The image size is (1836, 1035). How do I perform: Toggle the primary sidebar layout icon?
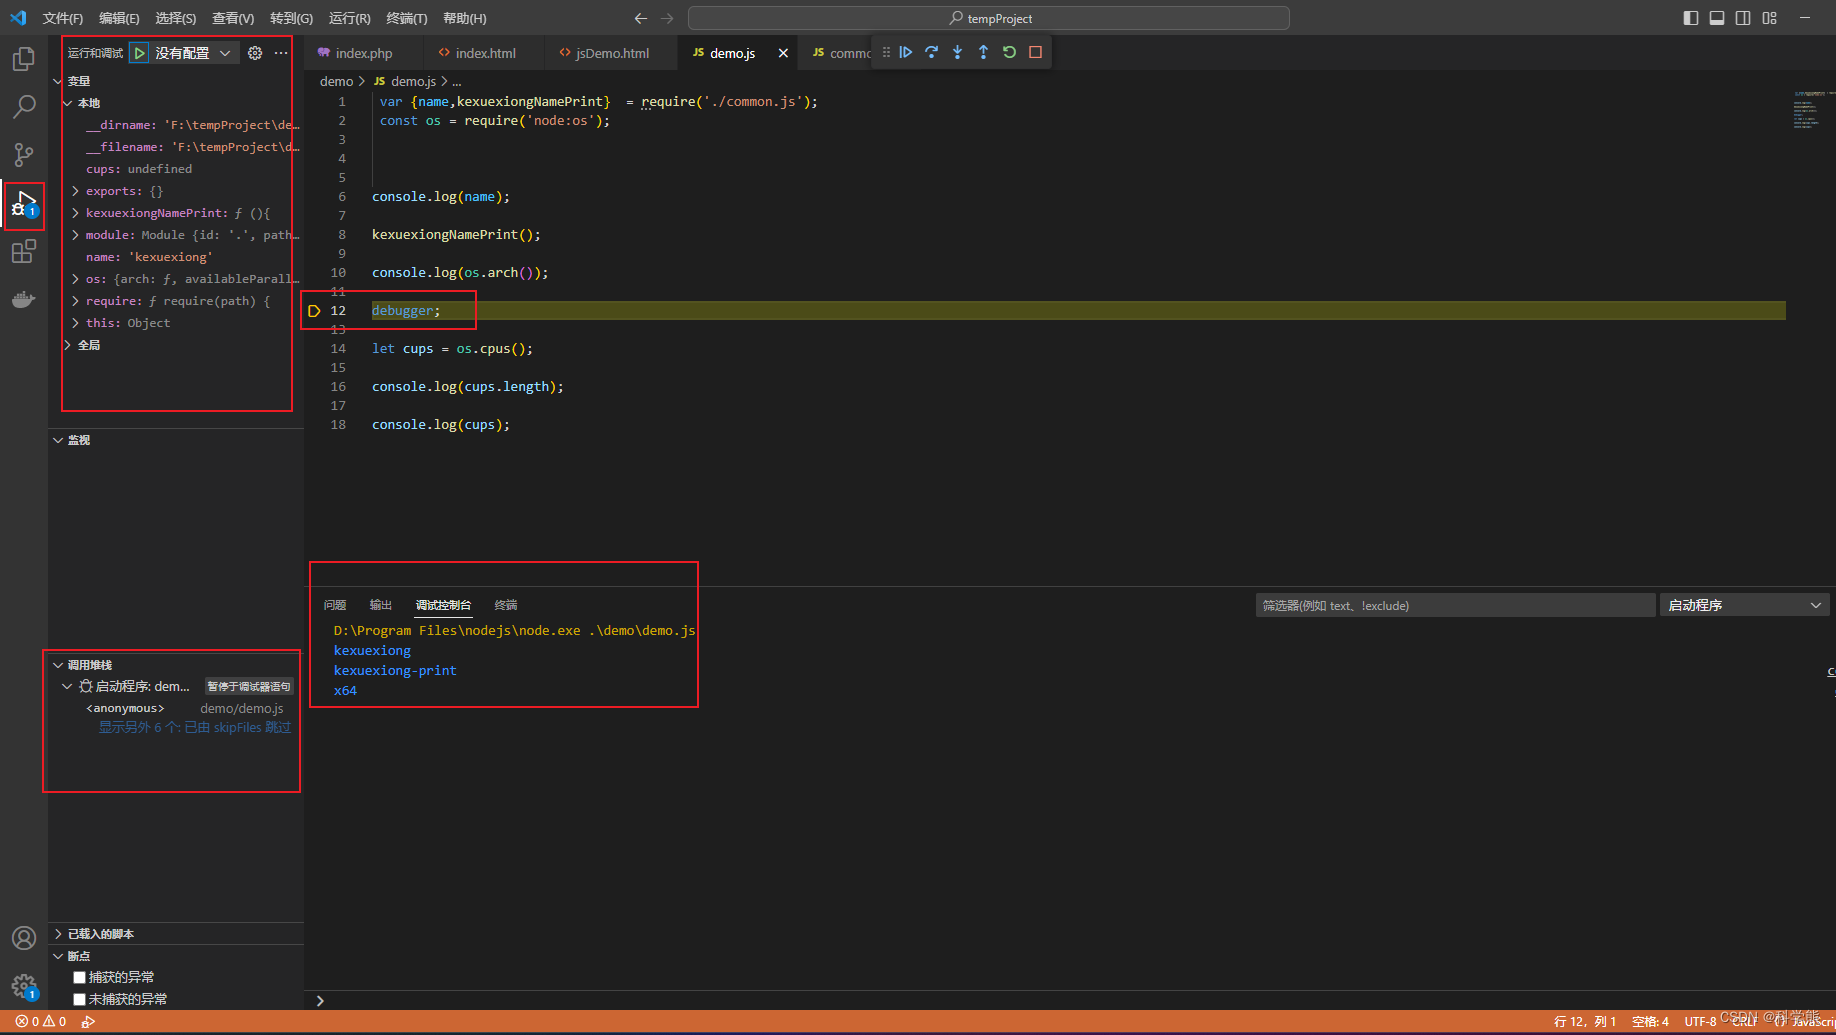(x=1691, y=18)
